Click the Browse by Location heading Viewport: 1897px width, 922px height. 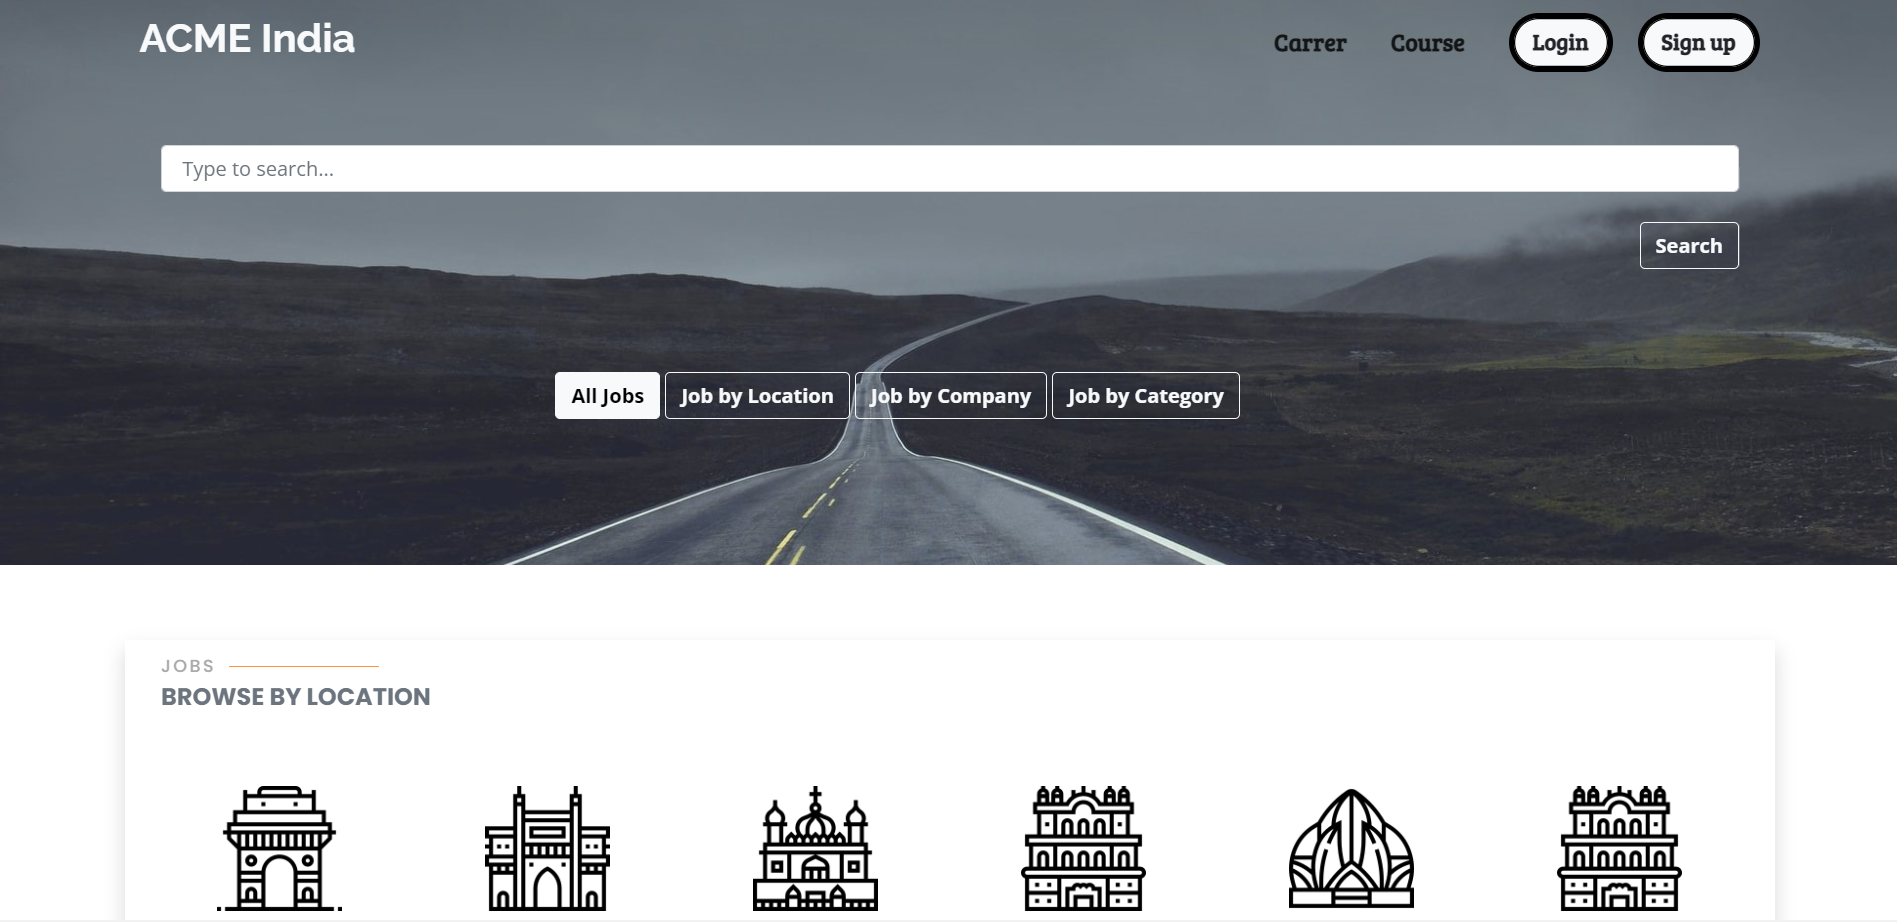pyautogui.click(x=295, y=697)
